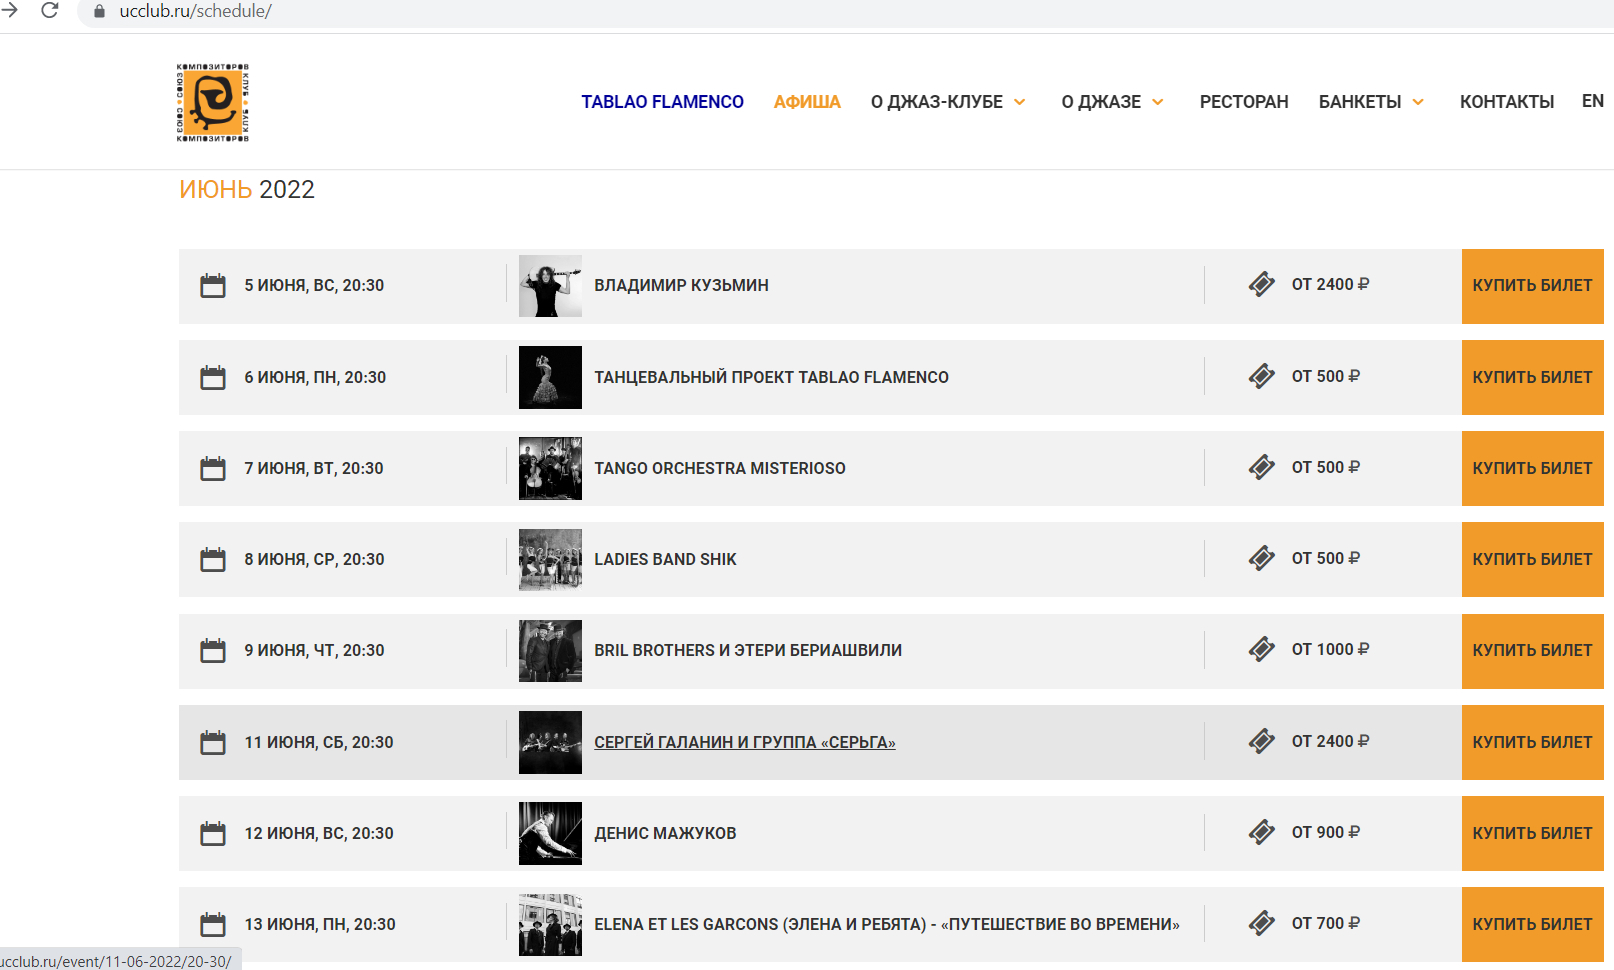Image resolution: width=1614 pixels, height=970 pixels.
Task: Click ticket icon in Денис Мажуков row
Action: (x=1262, y=832)
